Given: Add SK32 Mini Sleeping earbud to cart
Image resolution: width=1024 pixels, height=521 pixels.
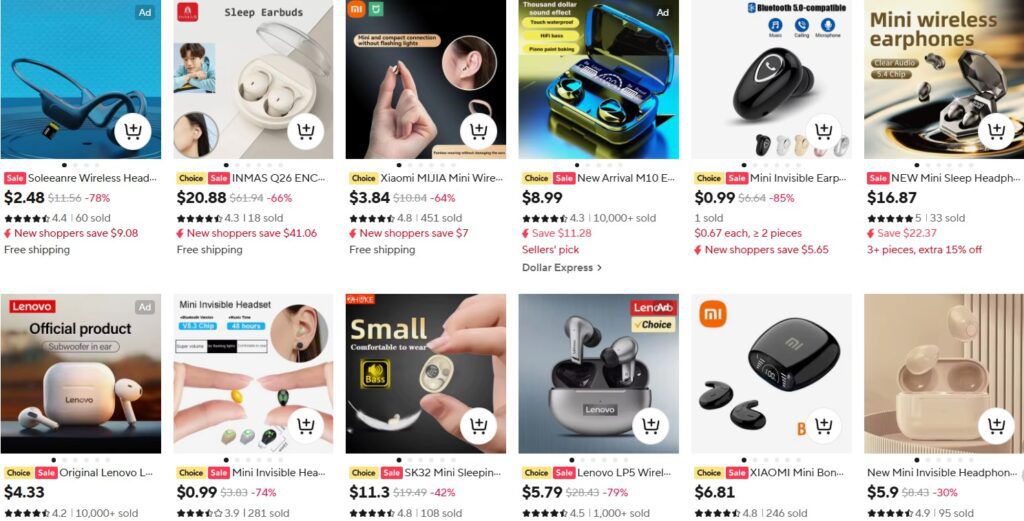Looking at the screenshot, I should point(479,426).
